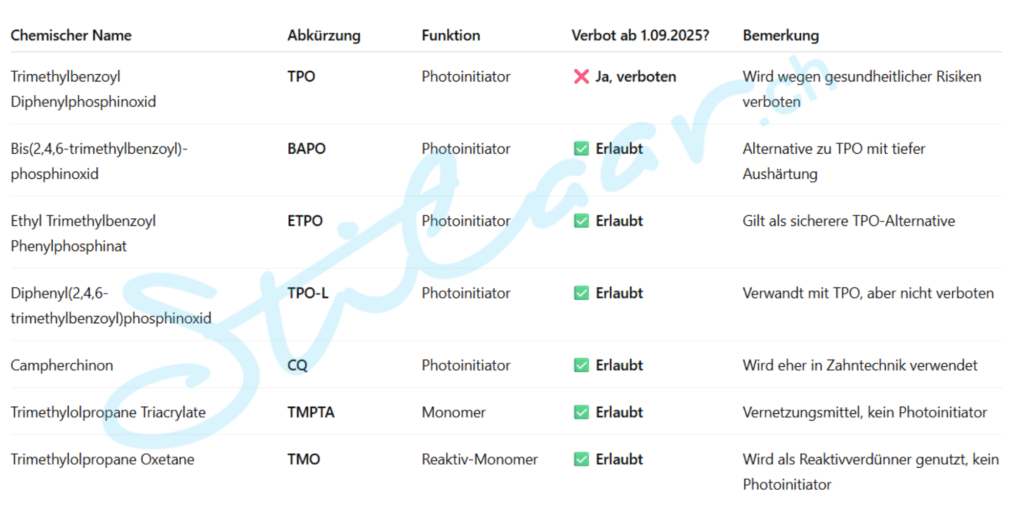Click the 'Reaktiv-Monomer' function cell

(x=480, y=460)
